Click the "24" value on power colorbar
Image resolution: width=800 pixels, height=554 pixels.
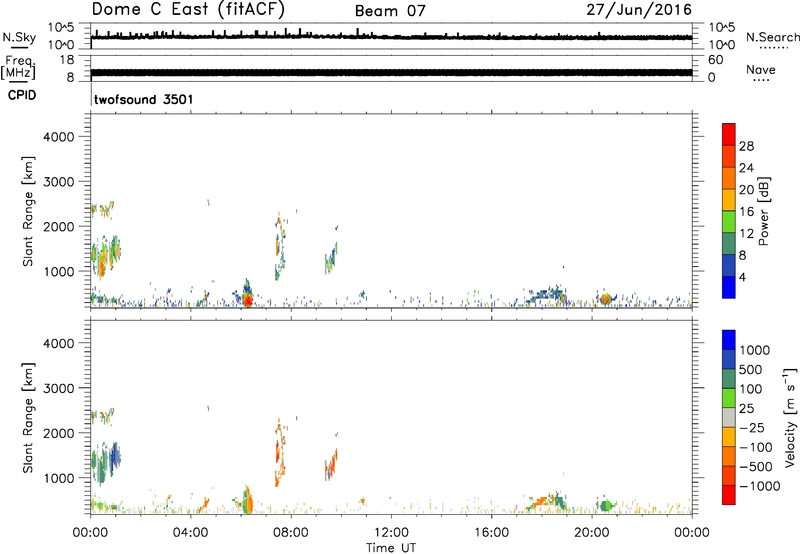pos(746,168)
